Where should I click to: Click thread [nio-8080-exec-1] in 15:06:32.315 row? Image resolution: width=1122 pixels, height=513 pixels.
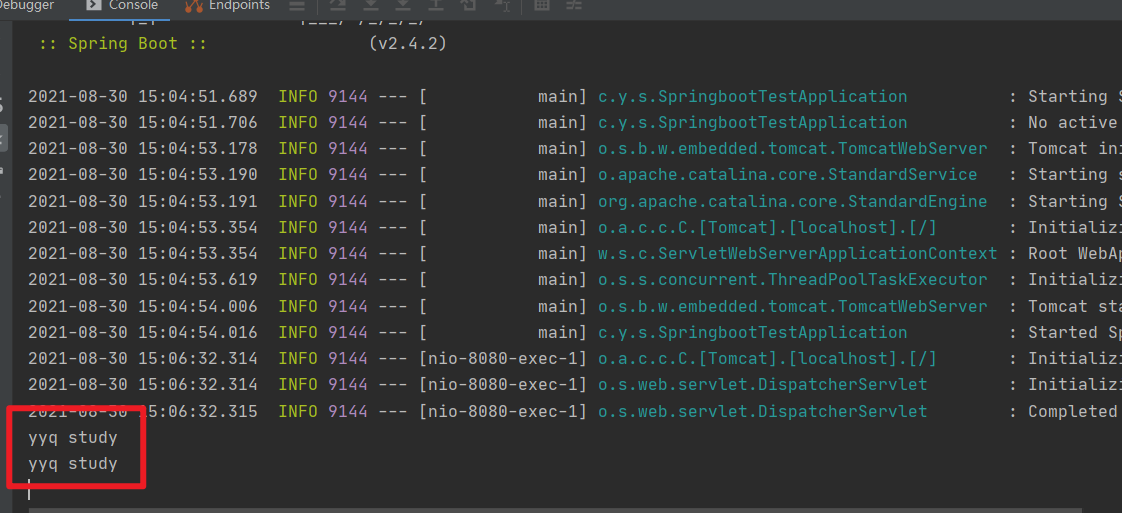504,412
